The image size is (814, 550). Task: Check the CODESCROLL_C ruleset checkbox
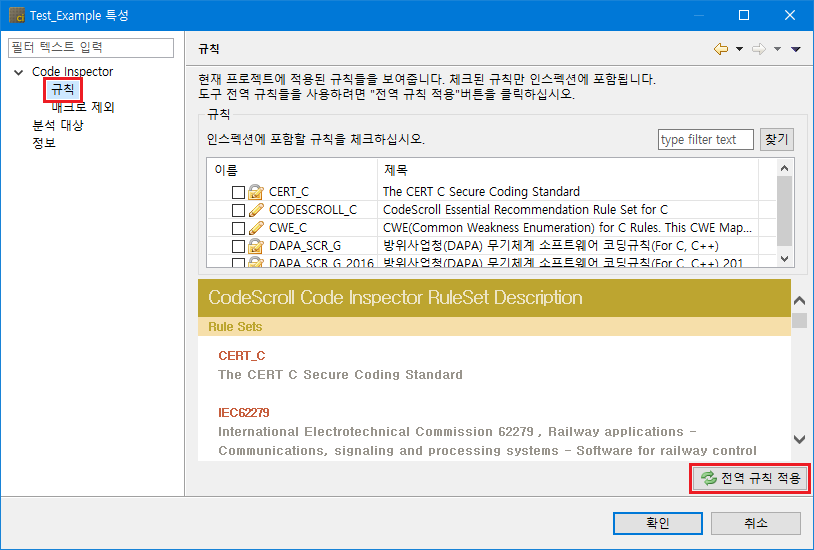tap(238, 210)
